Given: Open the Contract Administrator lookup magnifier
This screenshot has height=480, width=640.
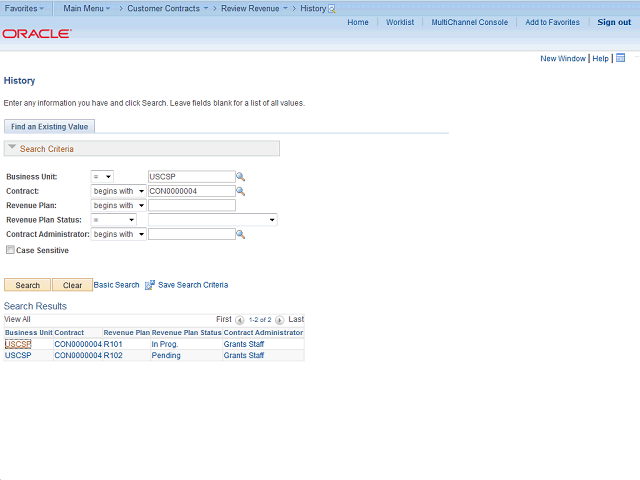Looking at the screenshot, I should coord(240,234).
